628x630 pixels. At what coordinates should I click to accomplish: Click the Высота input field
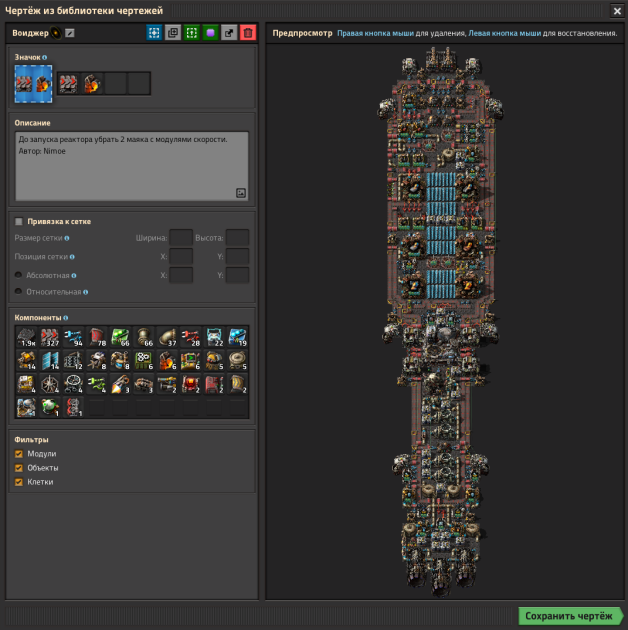pos(237,238)
